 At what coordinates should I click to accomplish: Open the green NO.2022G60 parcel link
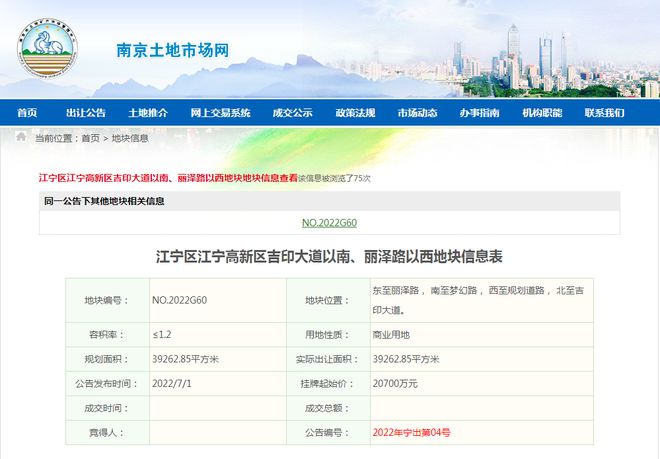[329, 223]
